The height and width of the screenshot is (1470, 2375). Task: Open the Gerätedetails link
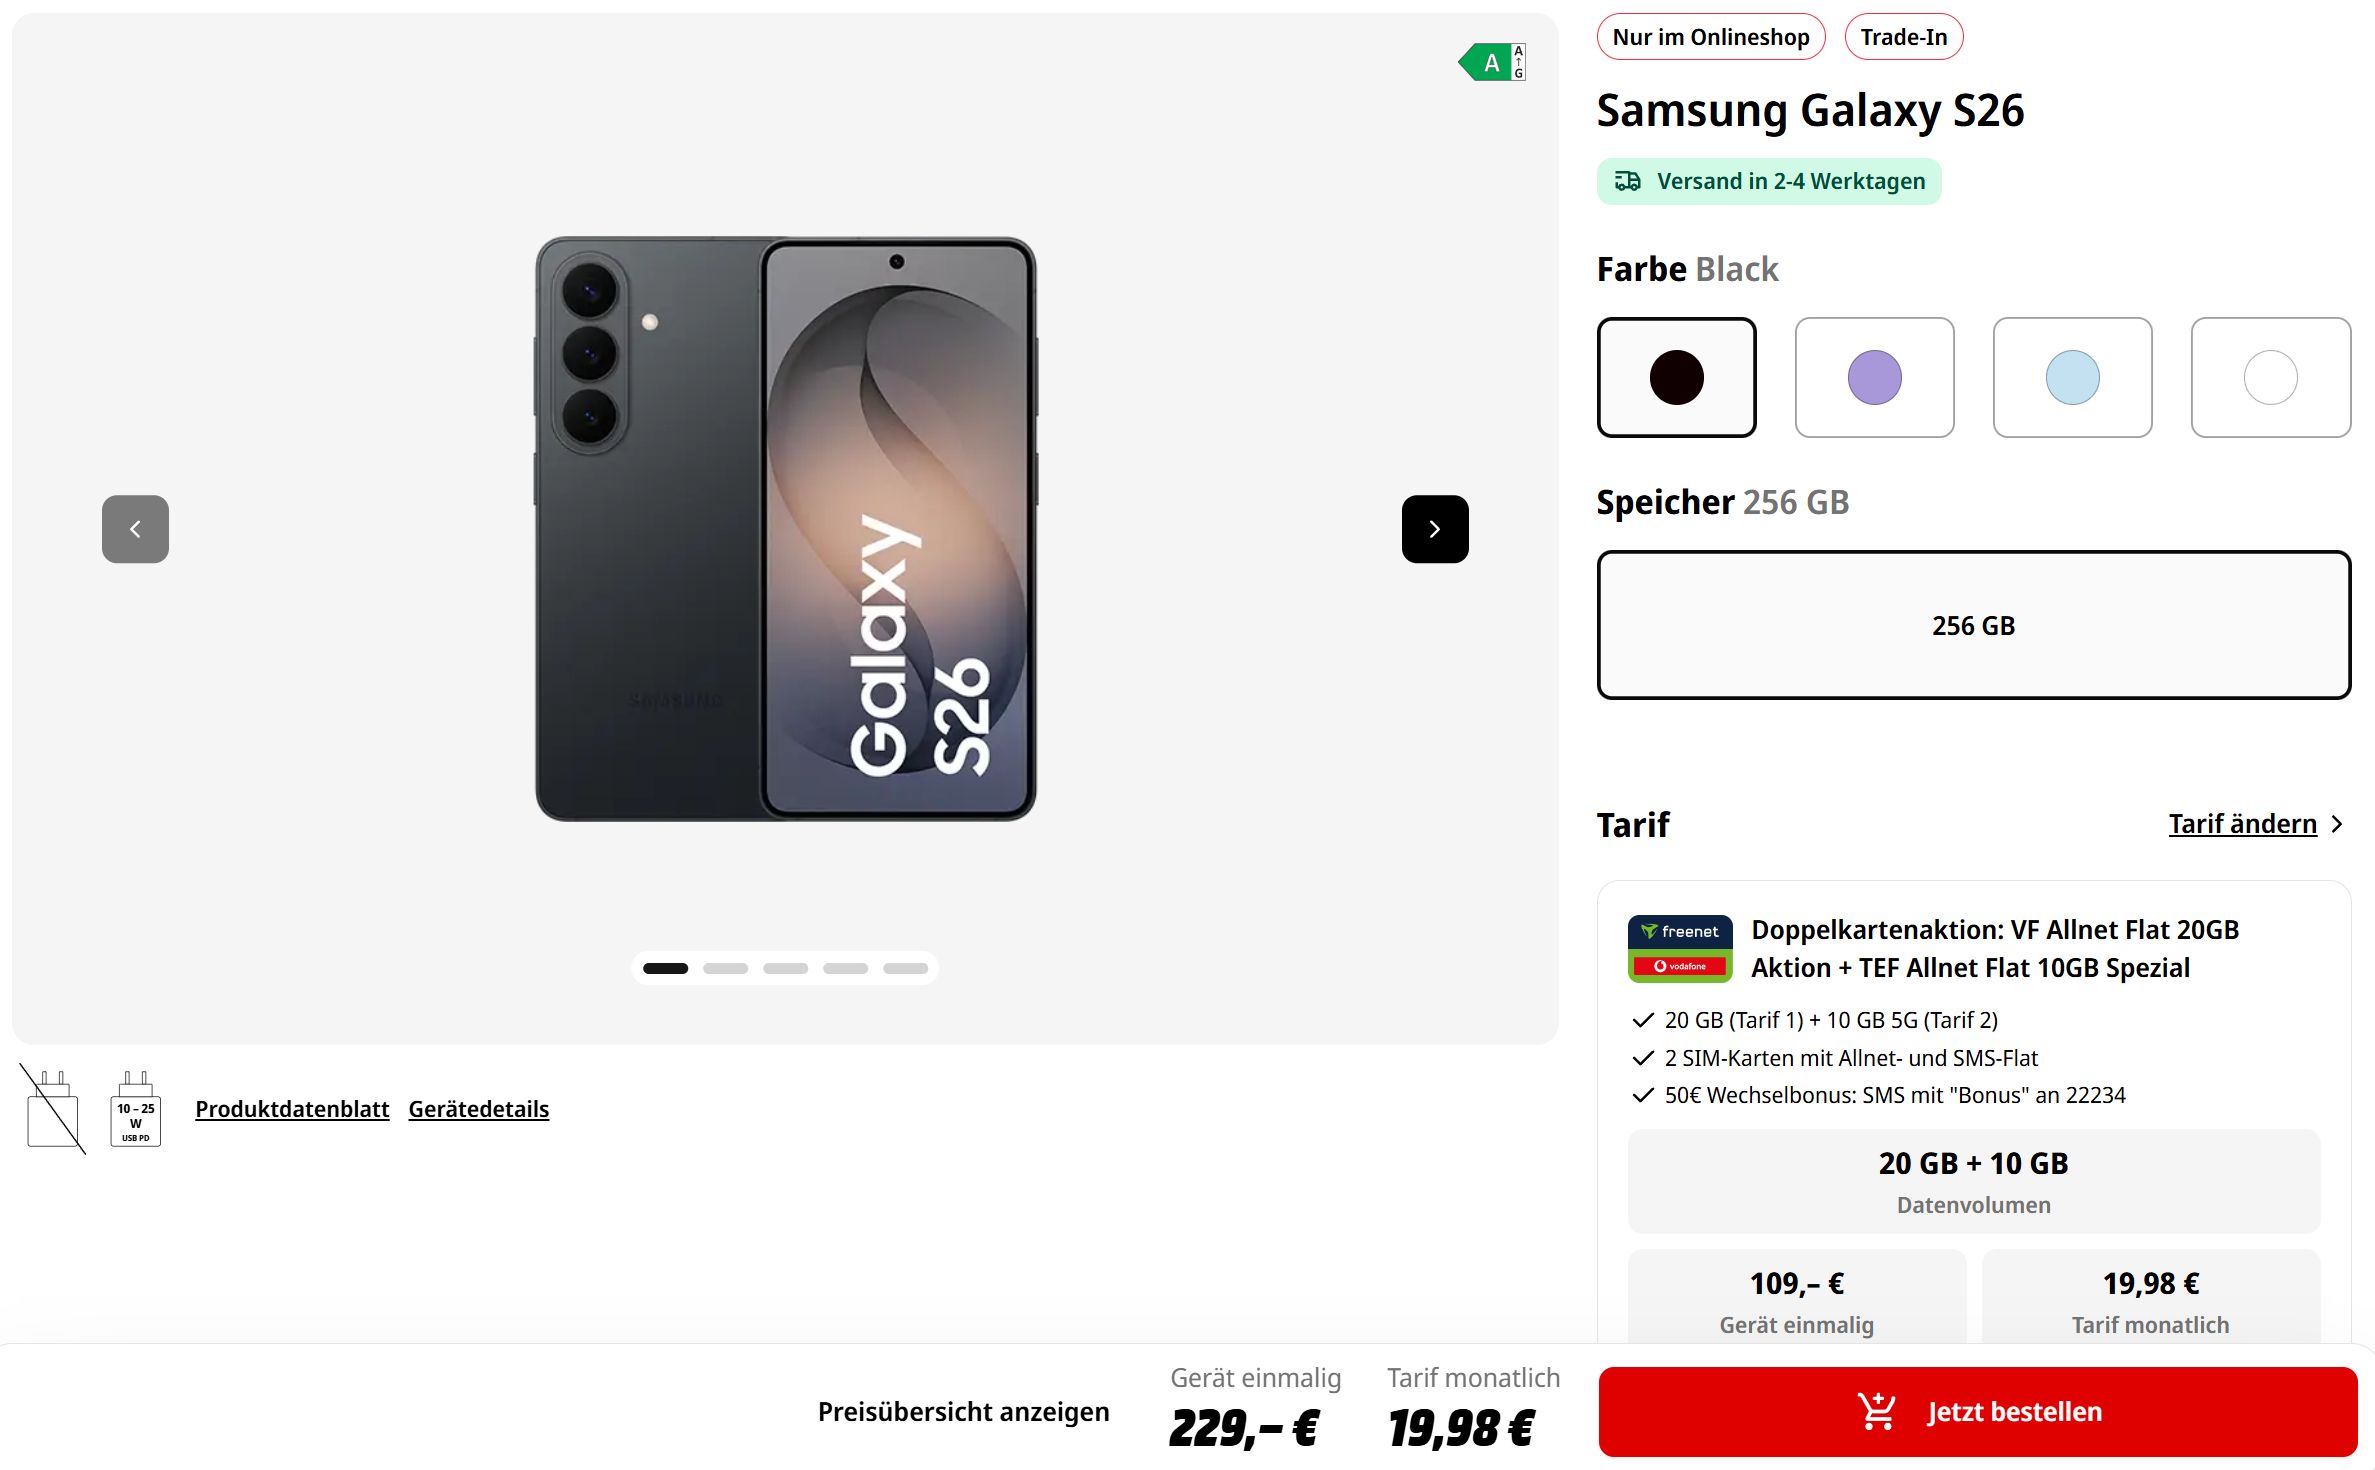point(478,1109)
